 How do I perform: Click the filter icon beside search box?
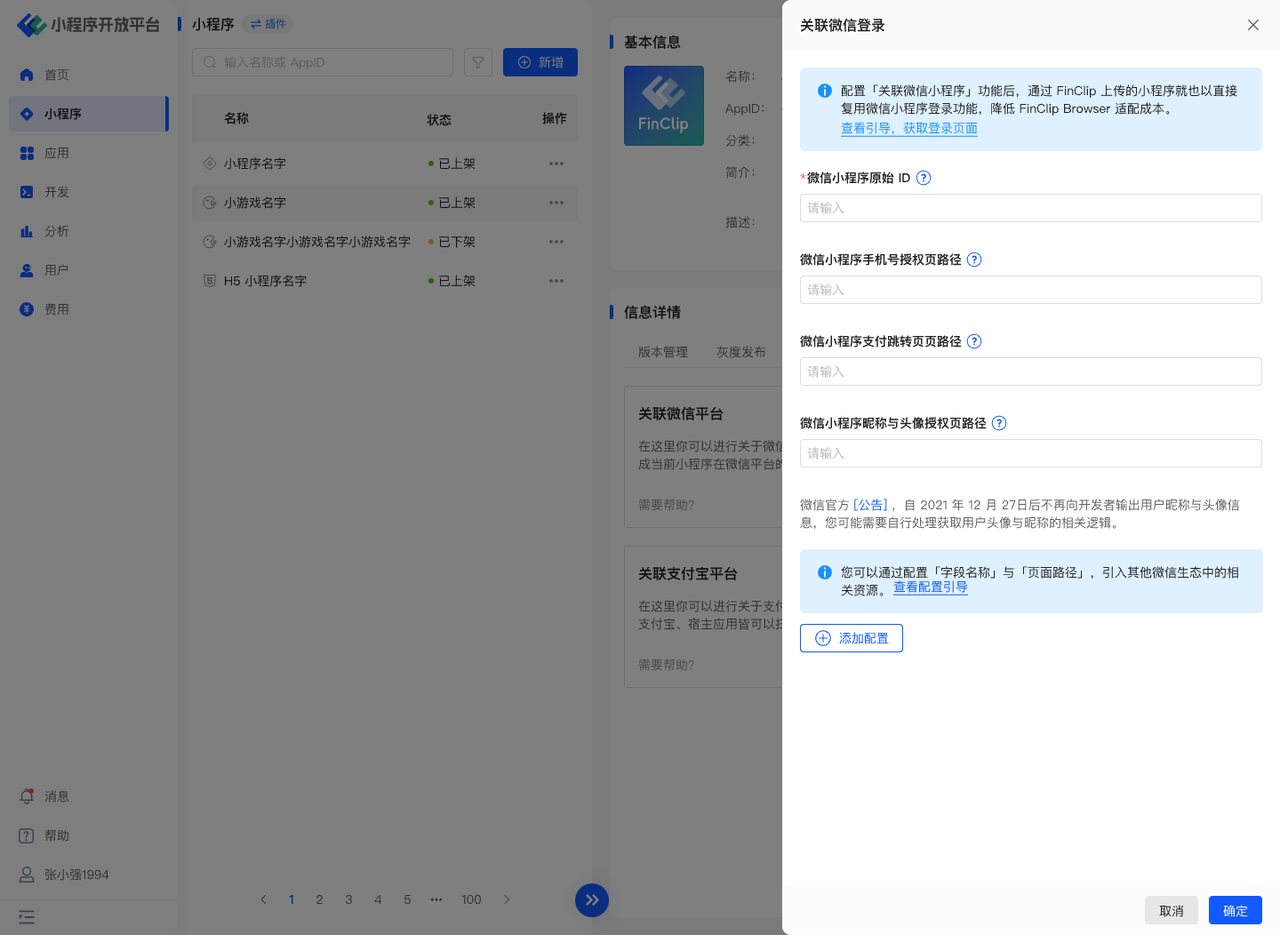pos(479,62)
